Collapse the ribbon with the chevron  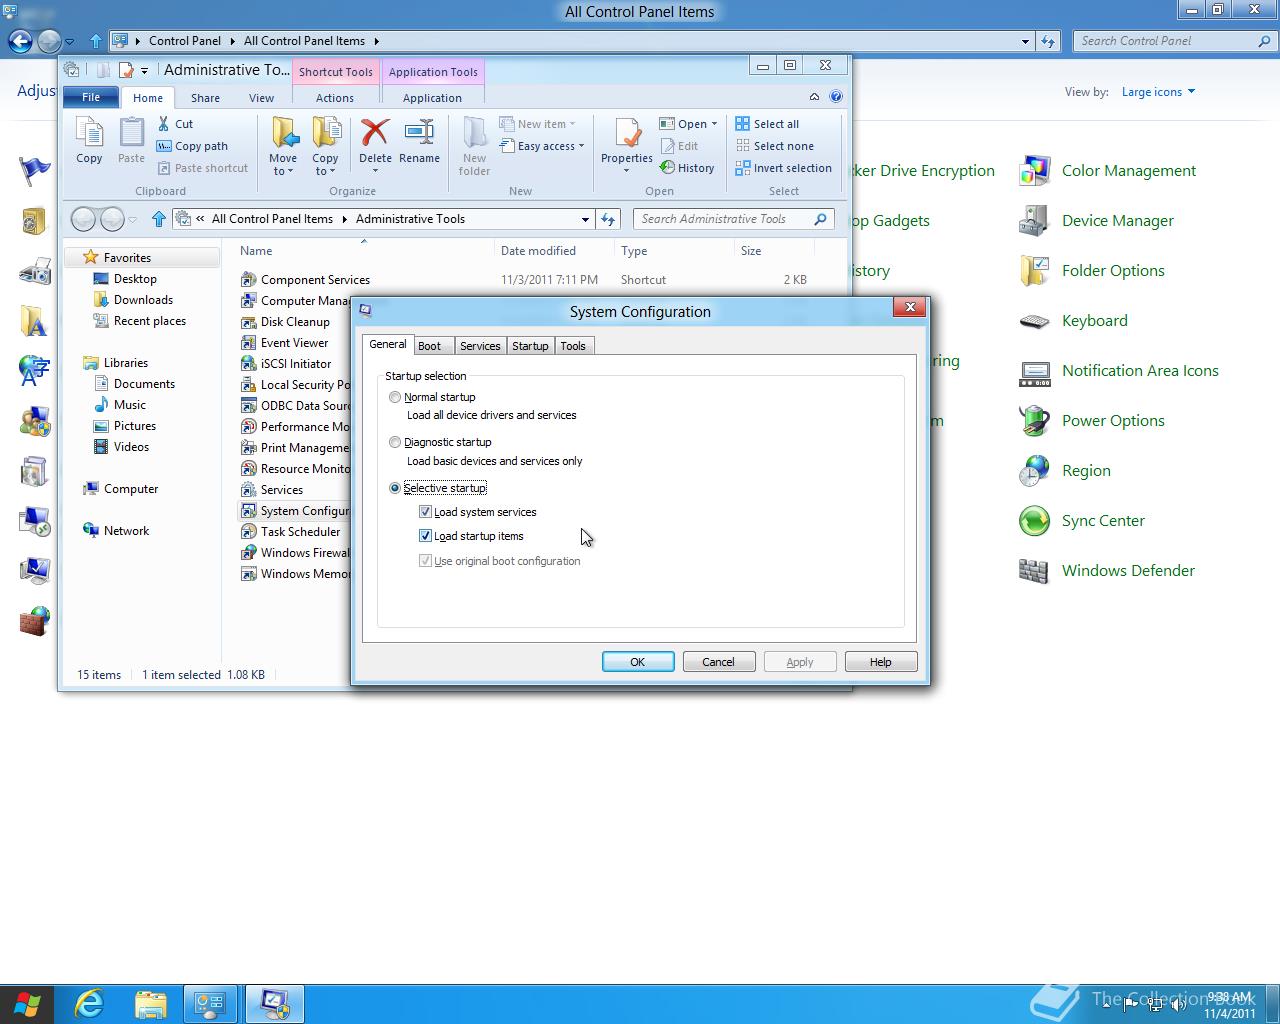tap(814, 97)
